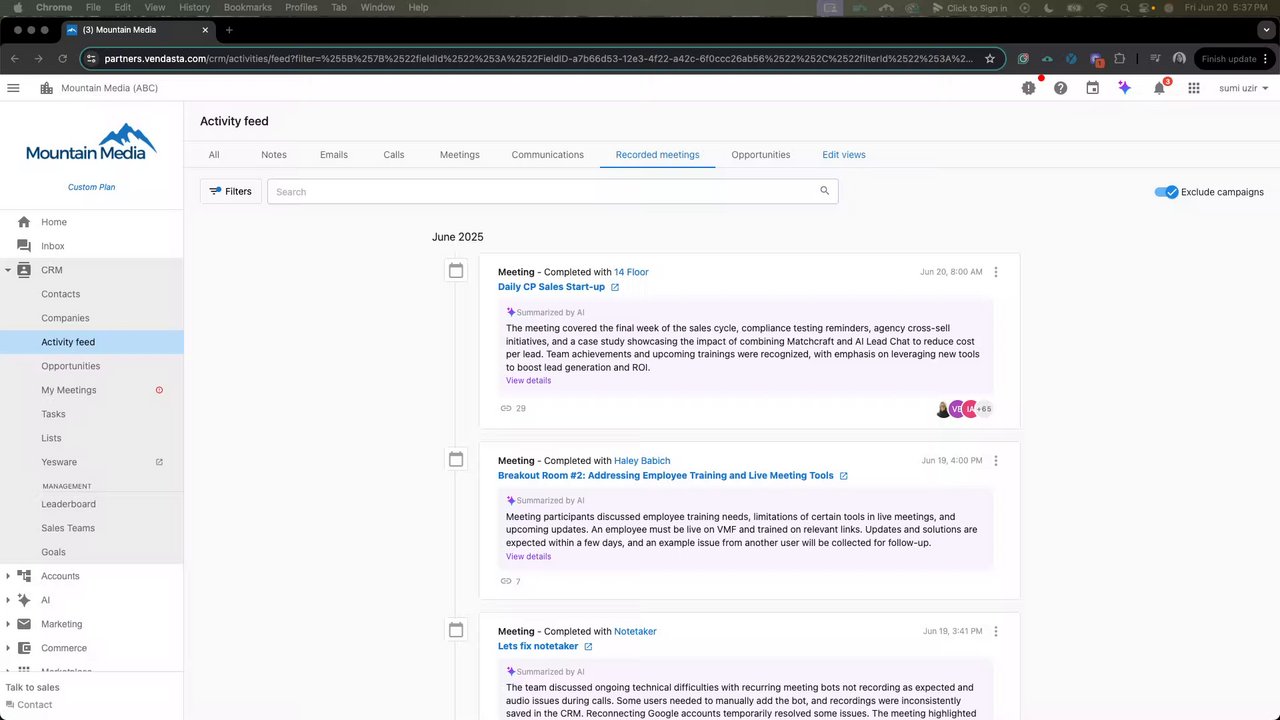Screen dimensions: 1280x720
Task: Open the Opportunities tab in Activity feed
Action: click(761, 155)
